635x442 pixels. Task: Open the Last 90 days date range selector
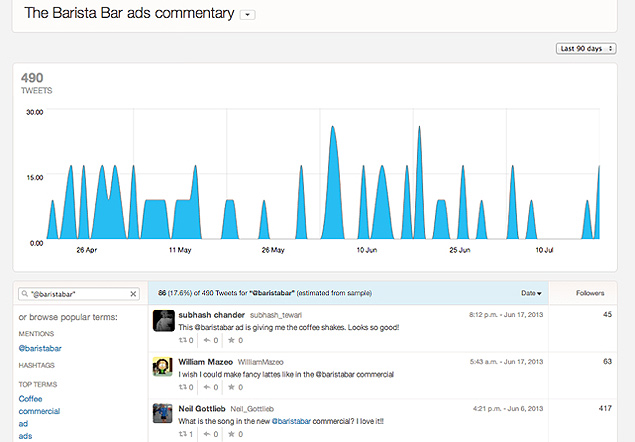tap(586, 49)
